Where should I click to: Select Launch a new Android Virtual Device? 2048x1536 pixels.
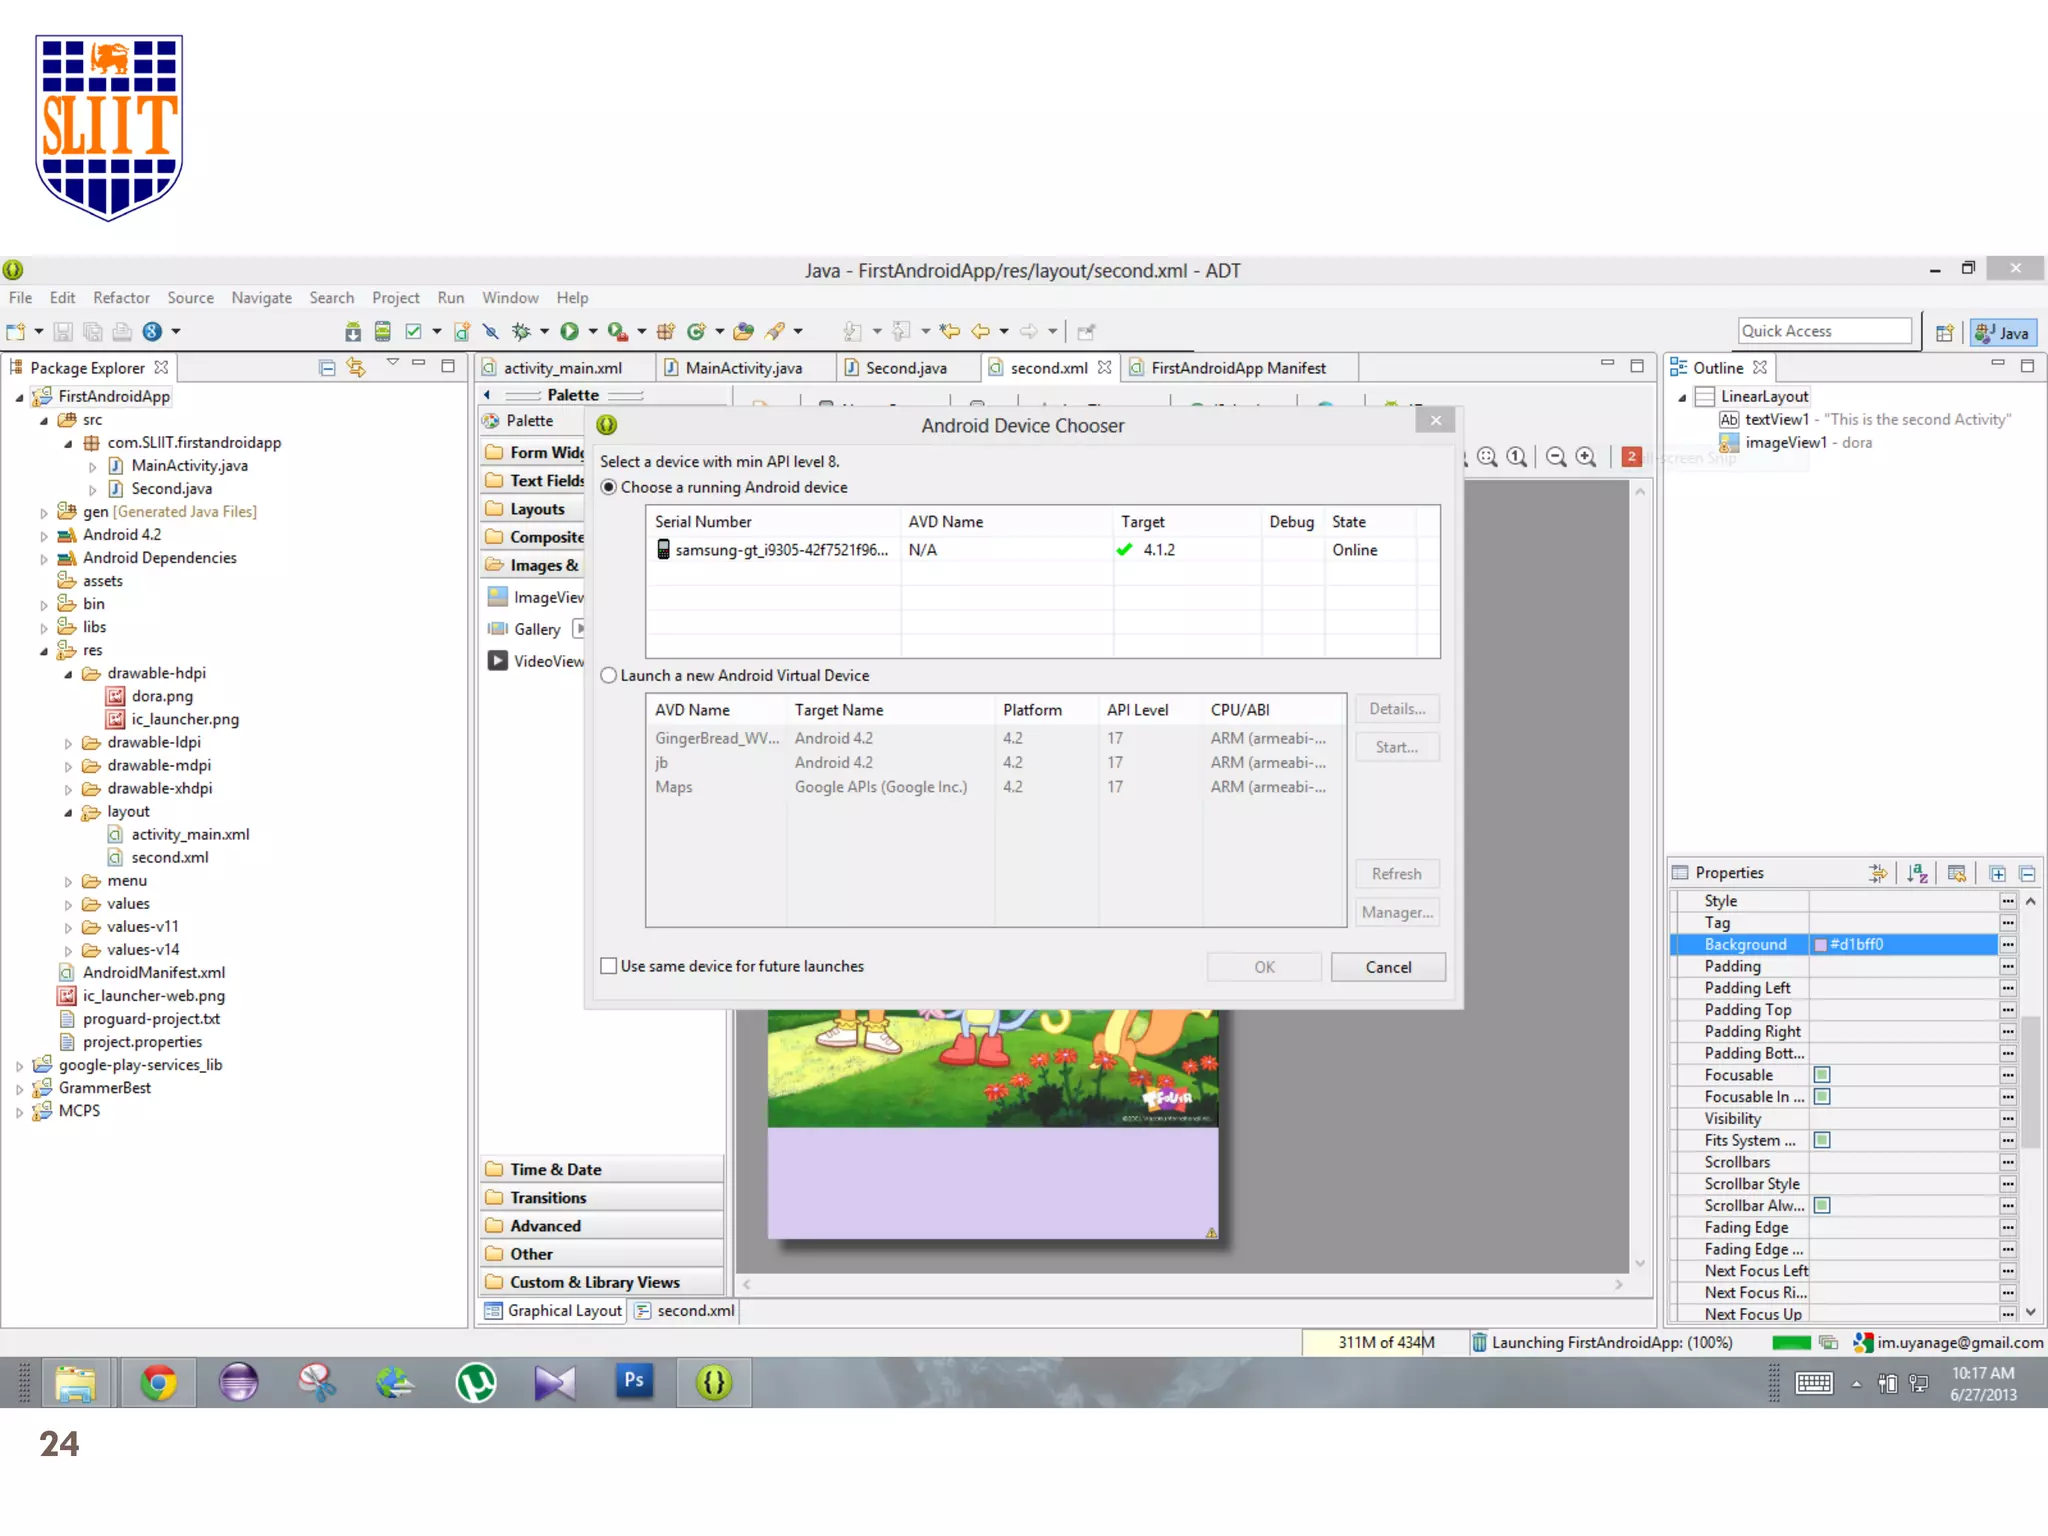tap(609, 676)
